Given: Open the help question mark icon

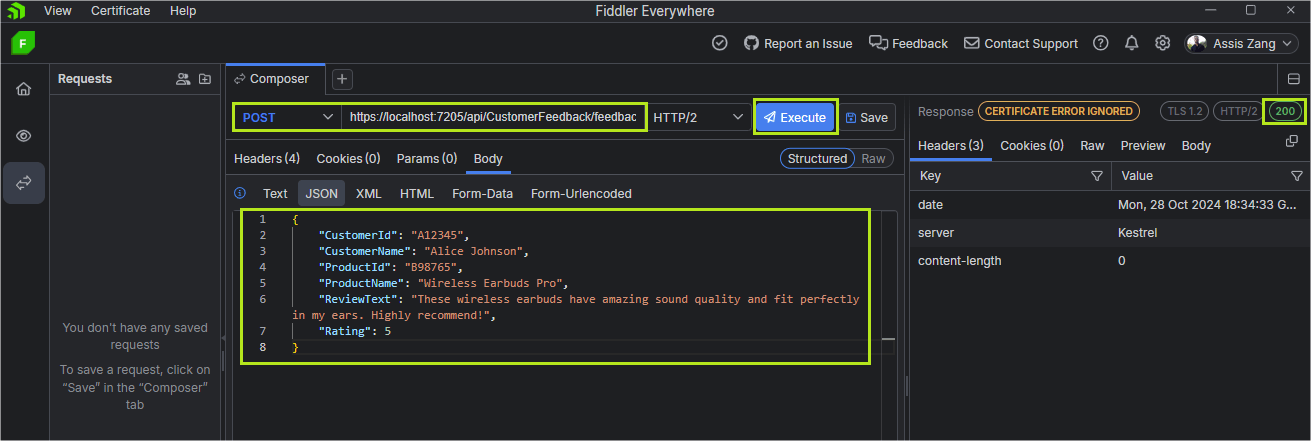Looking at the screenshot, I should (1101, 43).
